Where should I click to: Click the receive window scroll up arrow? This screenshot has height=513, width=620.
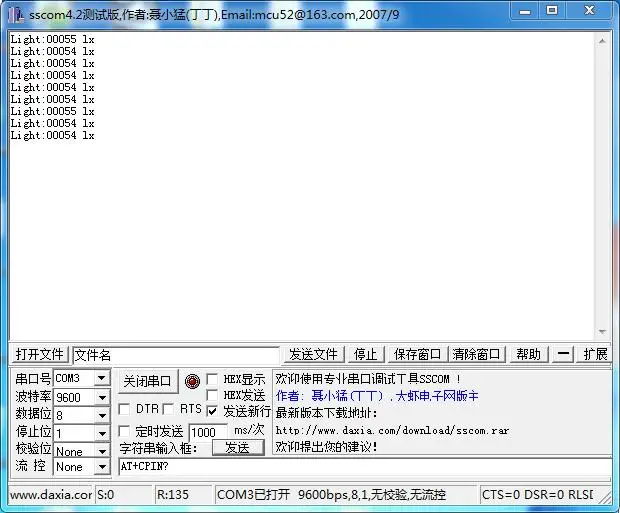[x=602, y=41]
